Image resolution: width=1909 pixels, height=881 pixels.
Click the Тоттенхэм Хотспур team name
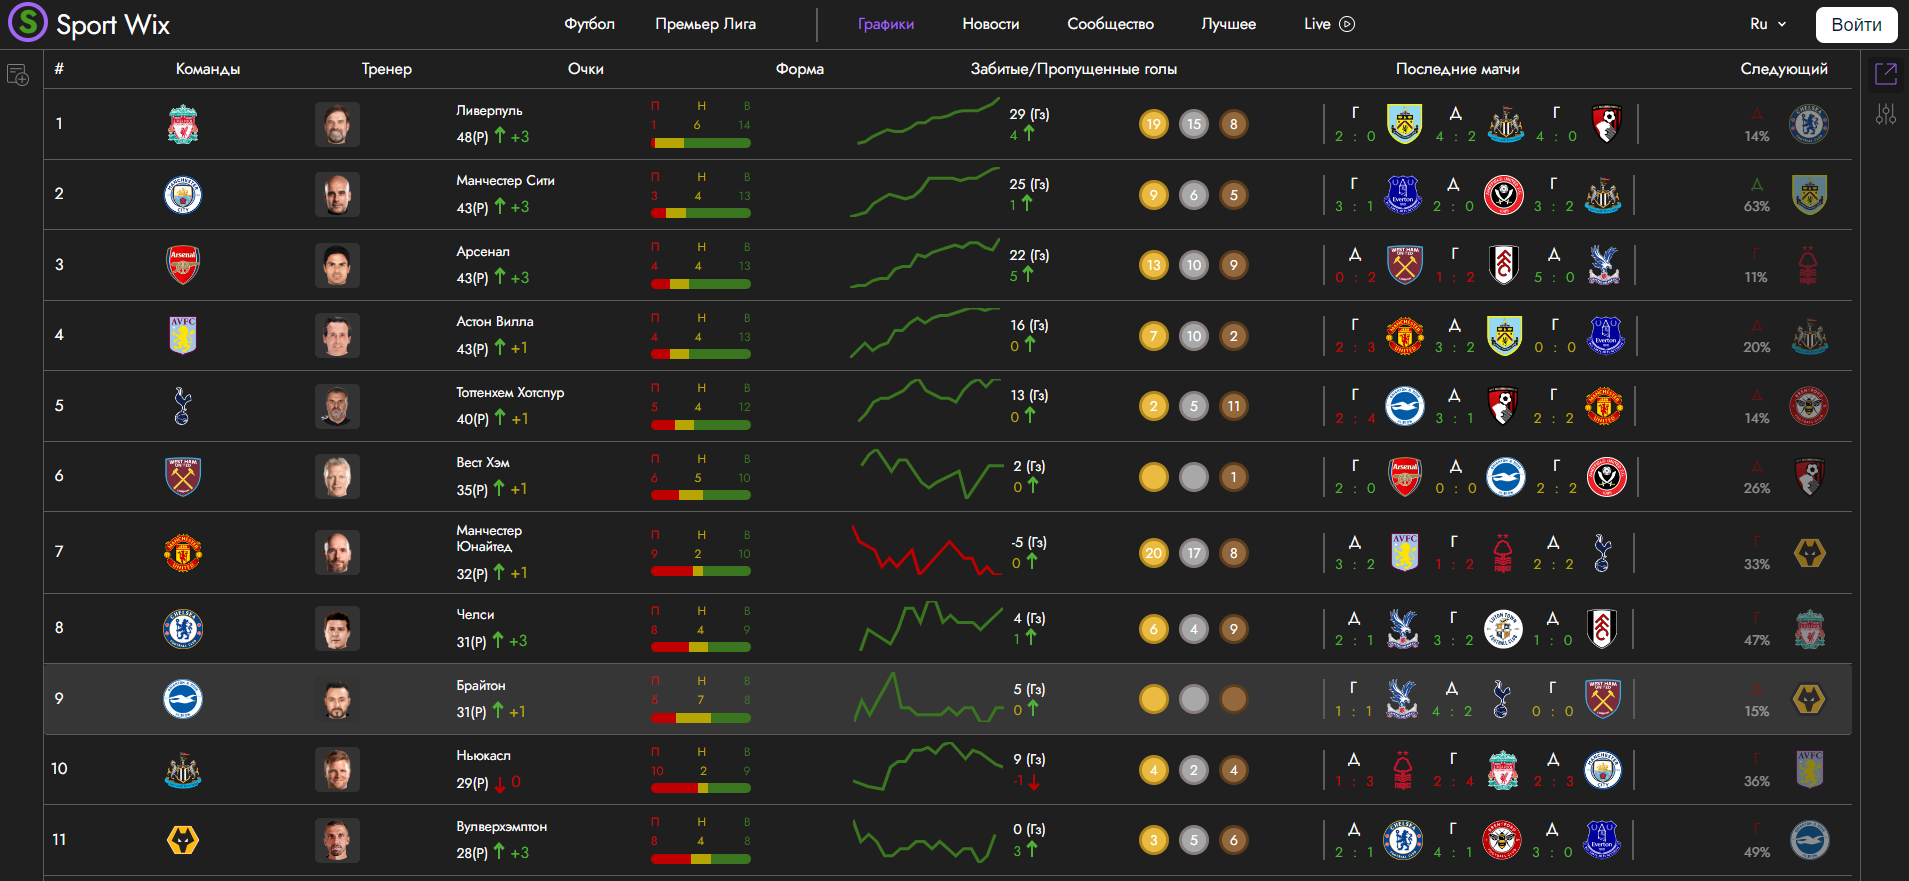coord(510,392)
